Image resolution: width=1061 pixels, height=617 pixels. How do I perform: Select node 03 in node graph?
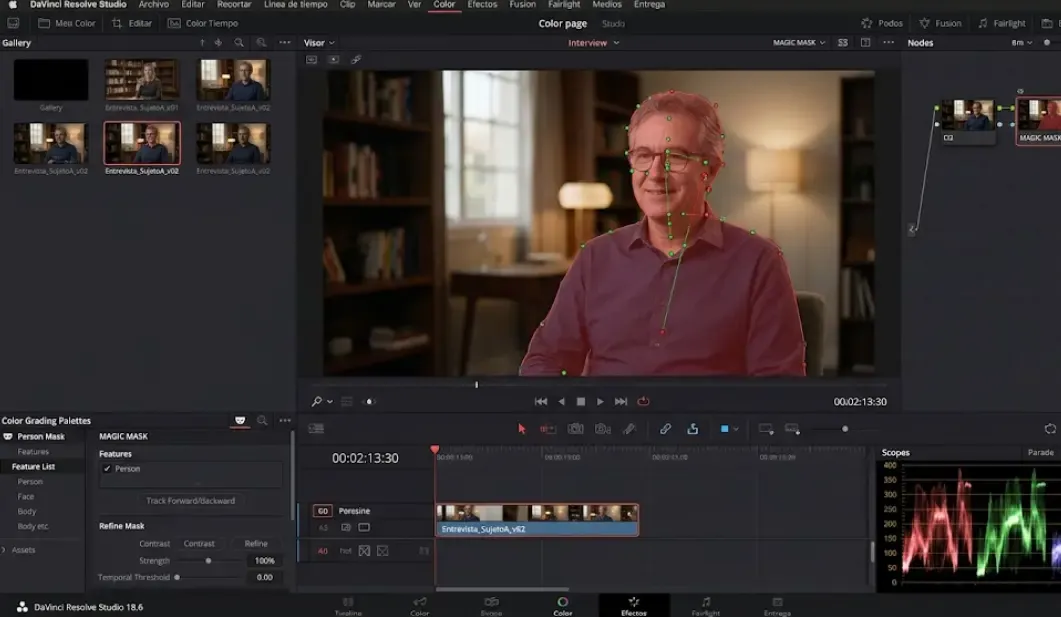click(968, 121)
